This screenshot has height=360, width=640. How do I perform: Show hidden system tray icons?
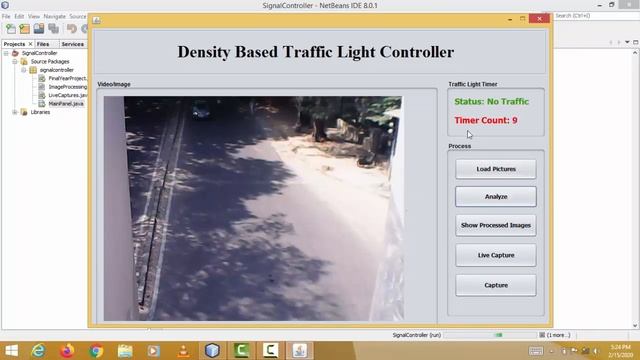point(551,351)
